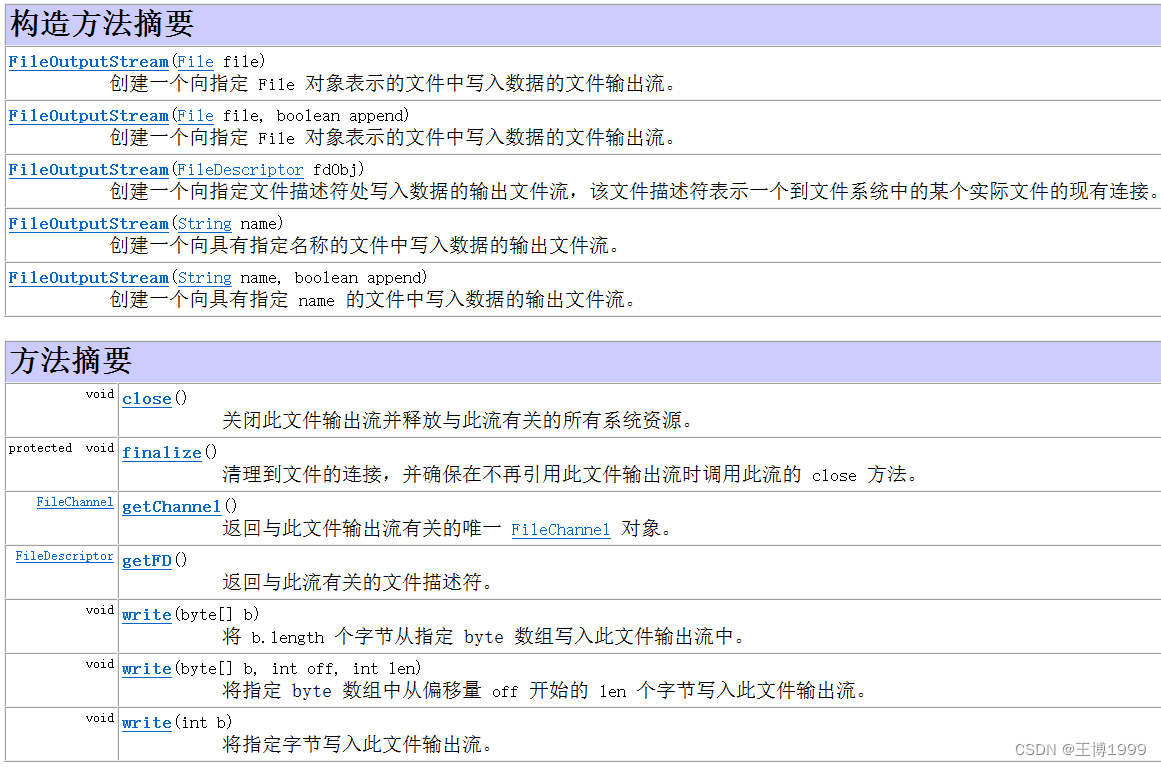The height and width of the screenshot is (767, 1161).
Task: Click text 将指定字节写入此文件输出流
Action: coord(358,745)
